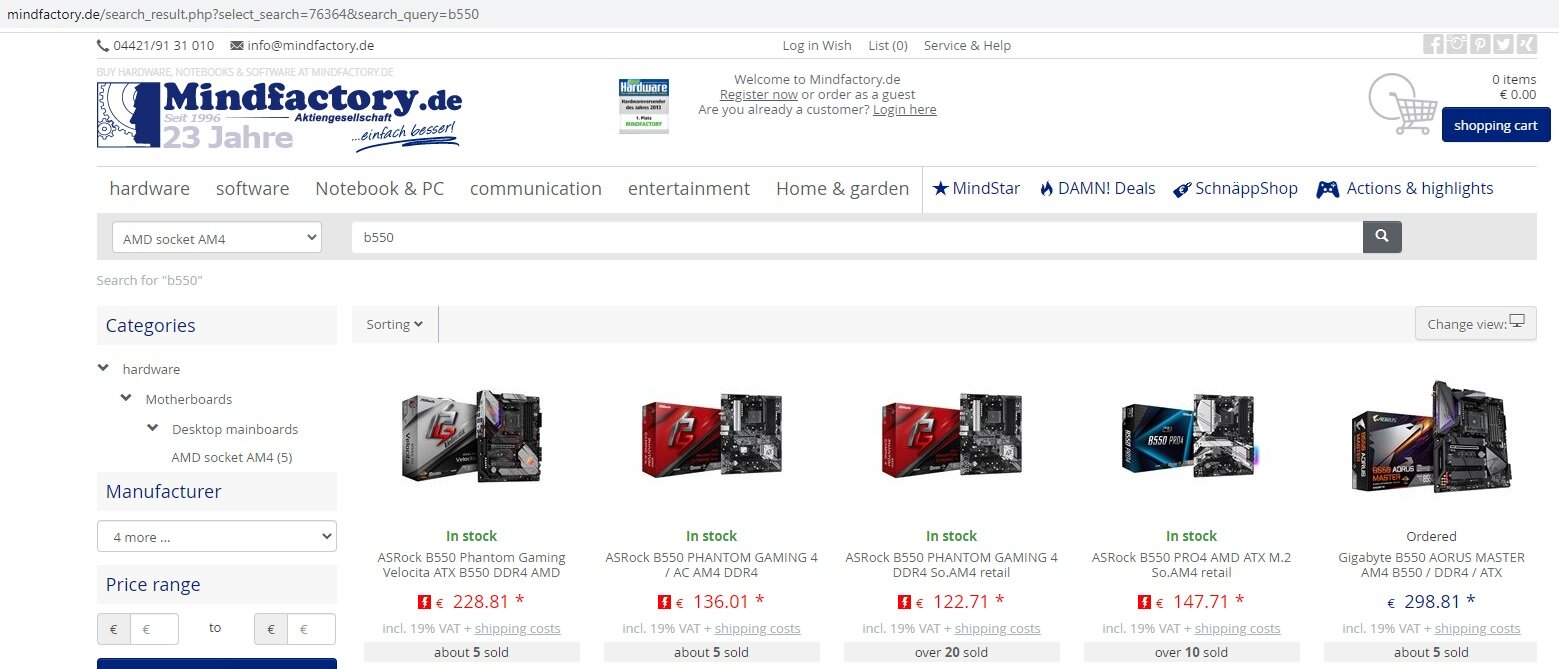Open the Sorting dropdown
Screen dimensions: 1559x669
[x=395, y=324]
